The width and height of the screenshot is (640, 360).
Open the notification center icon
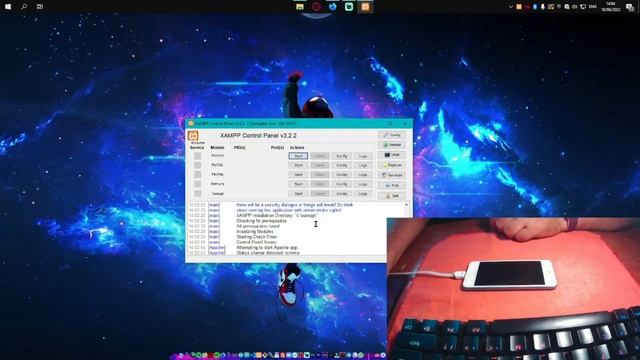[630, 7]
